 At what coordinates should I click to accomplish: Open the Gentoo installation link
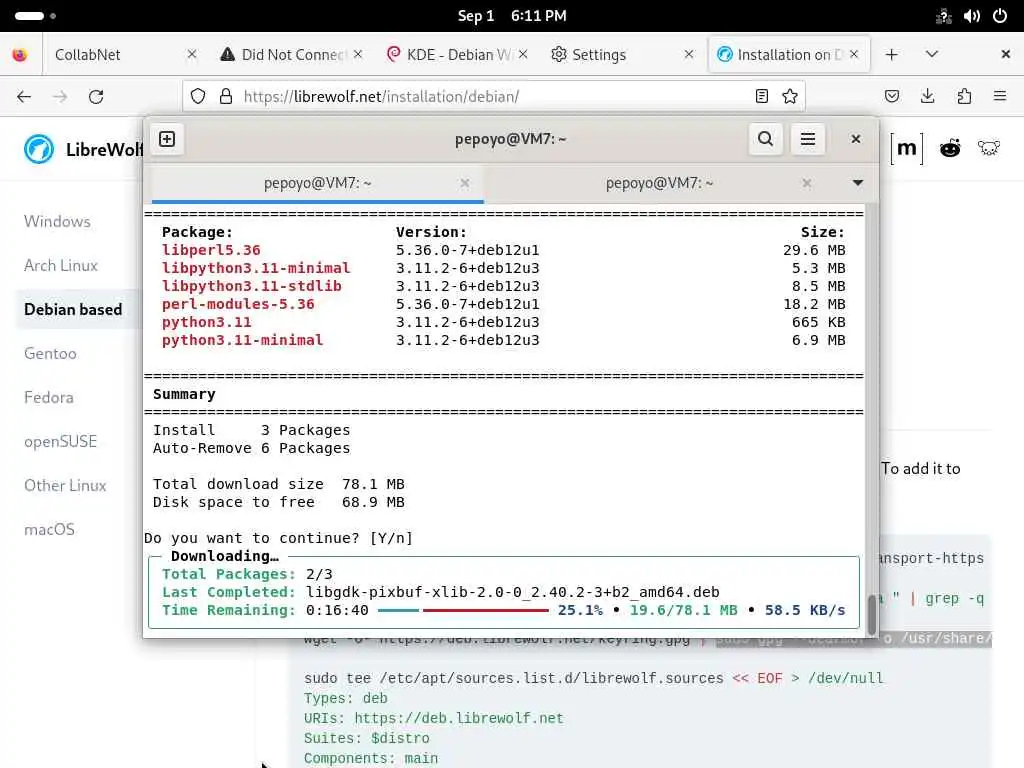50,353
